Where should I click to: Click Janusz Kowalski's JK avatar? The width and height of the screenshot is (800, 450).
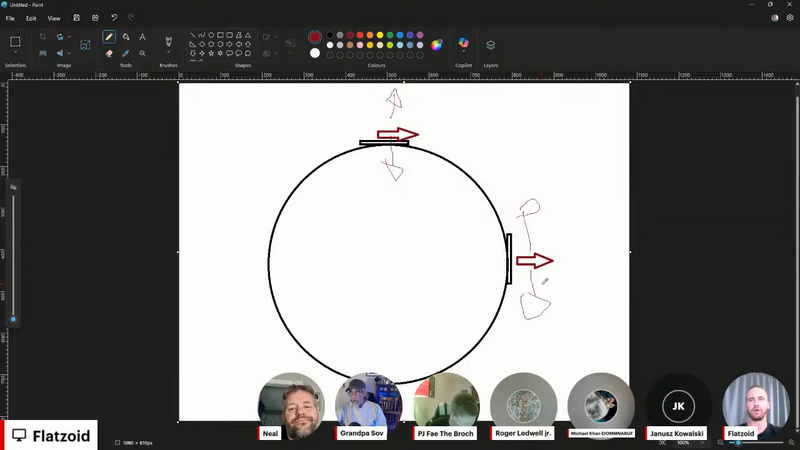[678, 406]
